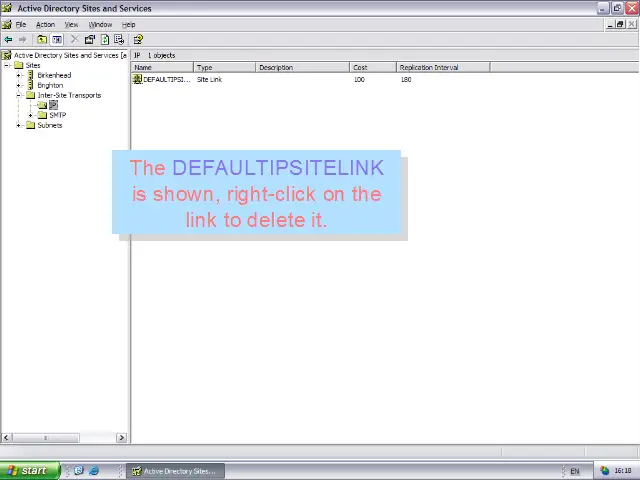Click the Active Directory Sites taskbar button
The image size is (640, 480).
click(176, 471)
